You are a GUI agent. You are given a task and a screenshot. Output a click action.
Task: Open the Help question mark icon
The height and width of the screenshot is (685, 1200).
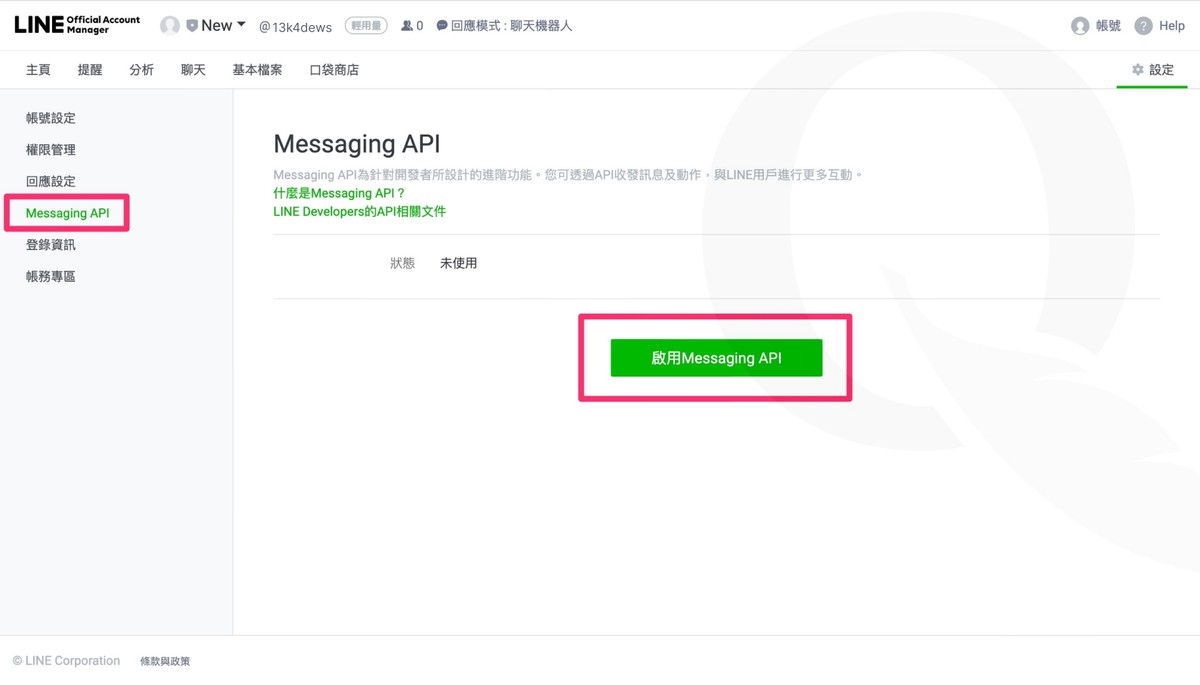pyautogui.click(x=1143, y=26)
